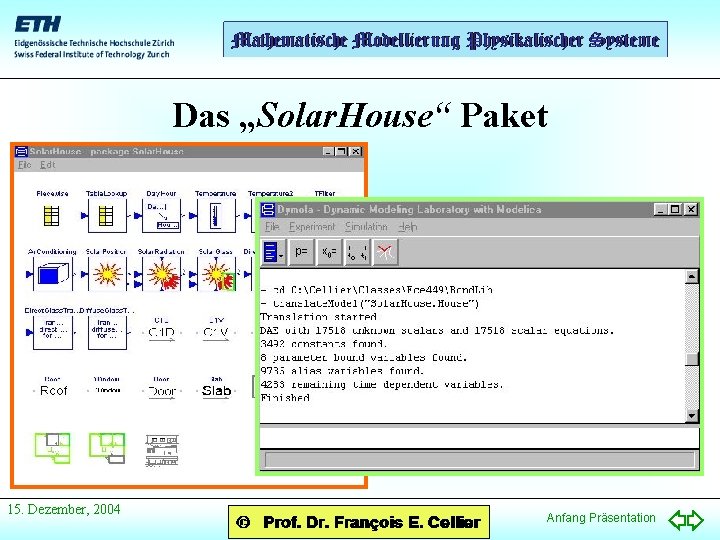The image size is (720, 540).
Task: Maximize the Dymola window
Action: [675, 209]
